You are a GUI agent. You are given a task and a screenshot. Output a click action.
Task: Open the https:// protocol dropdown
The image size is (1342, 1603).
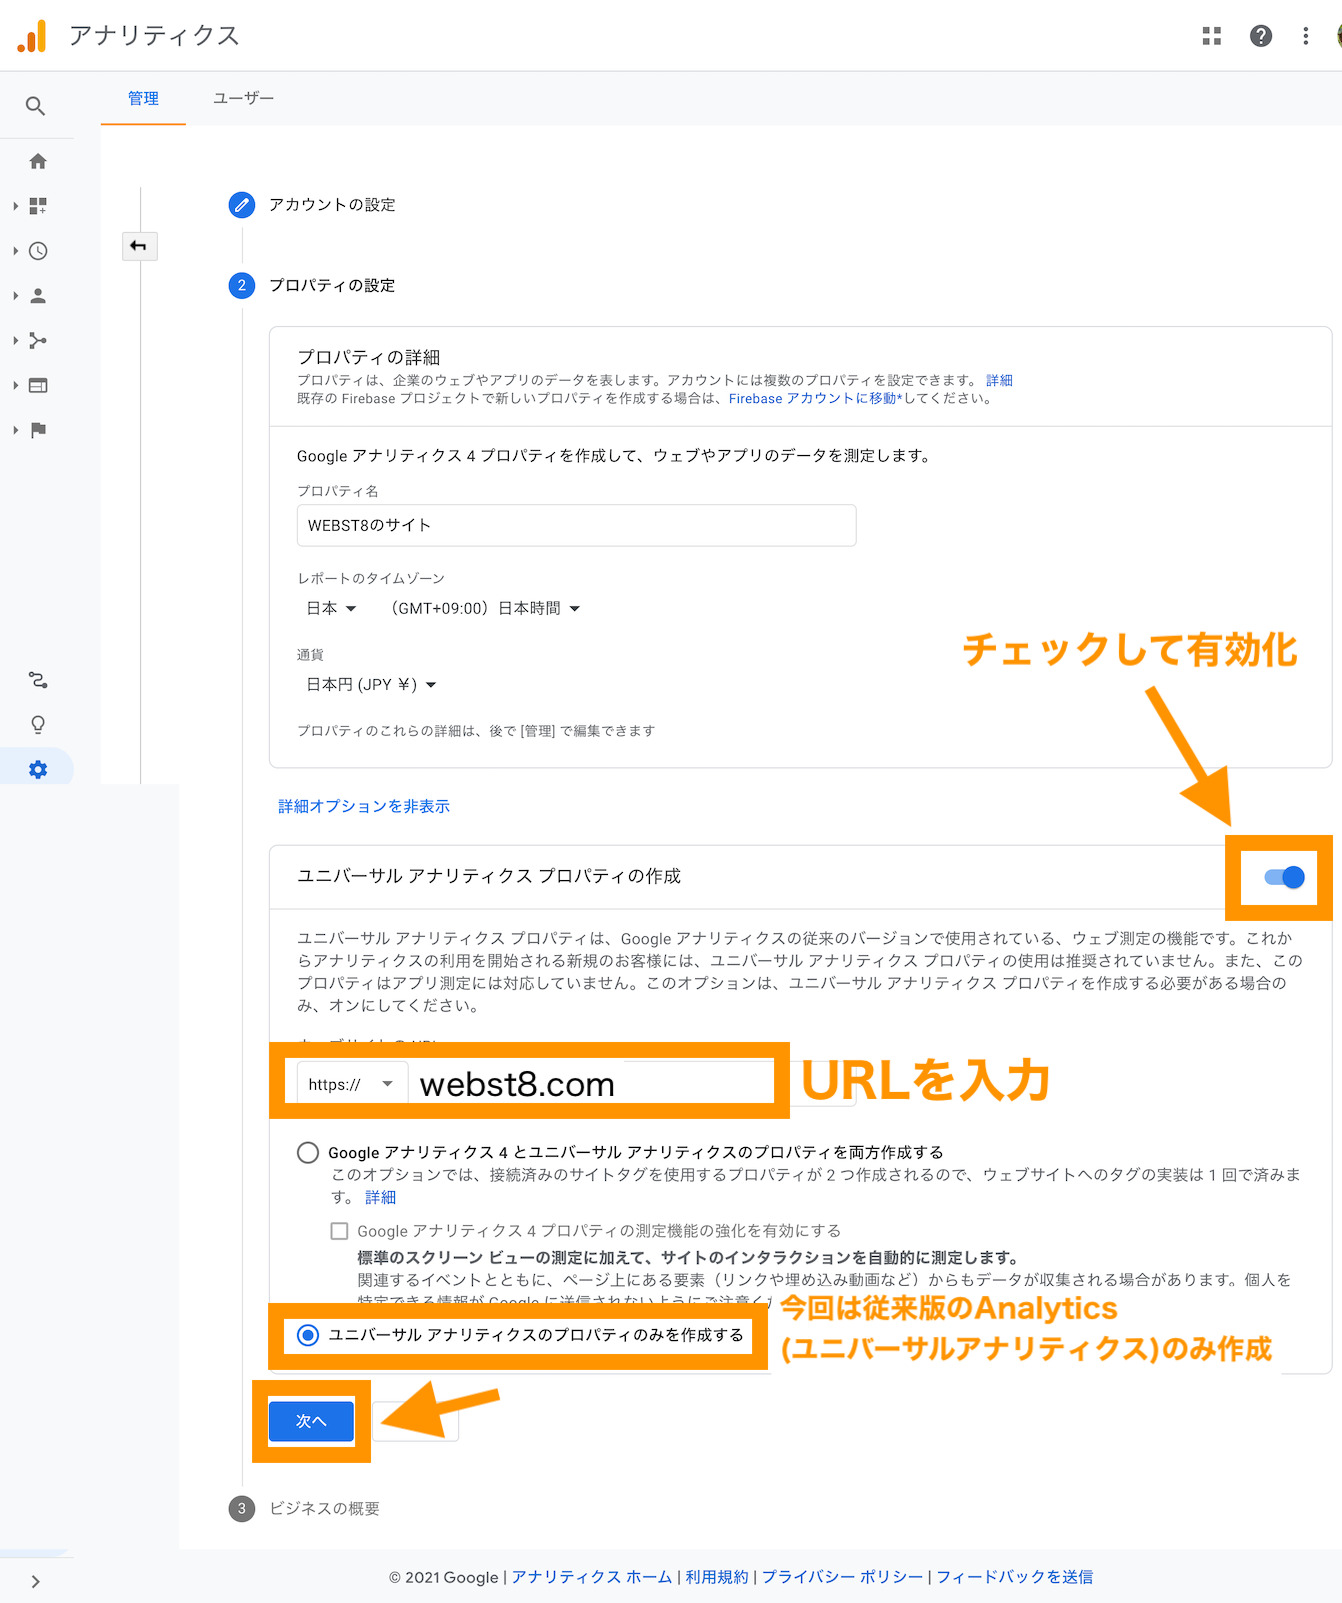[351, 1084]
